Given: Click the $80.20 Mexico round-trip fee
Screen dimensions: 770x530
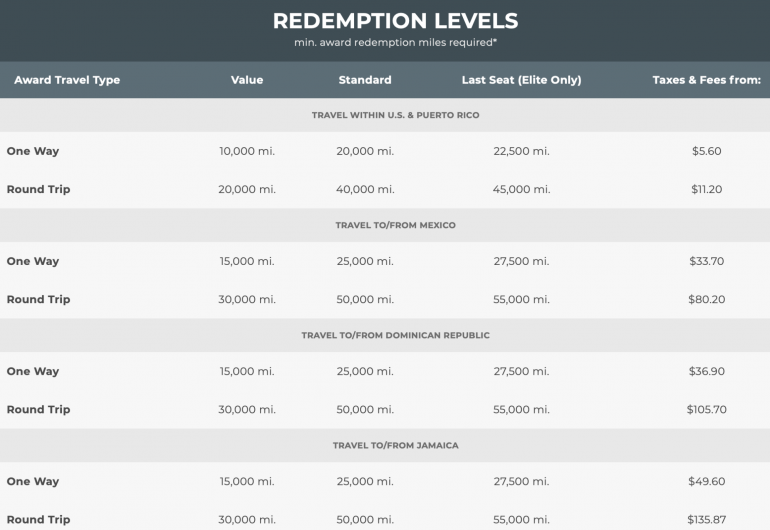Looking at the screenshot, I should [706, 299].
